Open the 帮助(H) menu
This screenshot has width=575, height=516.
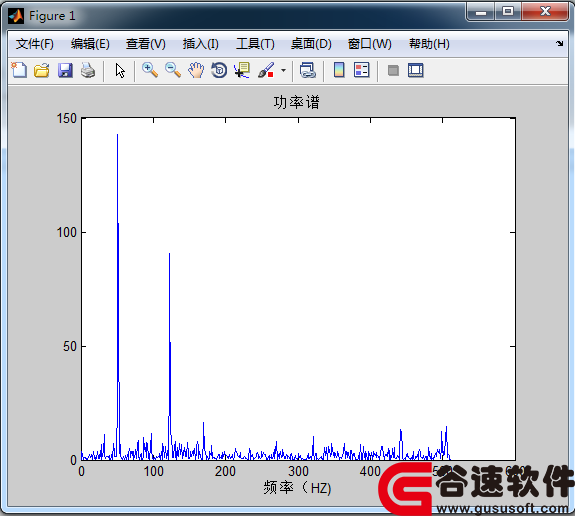(429, 44)
